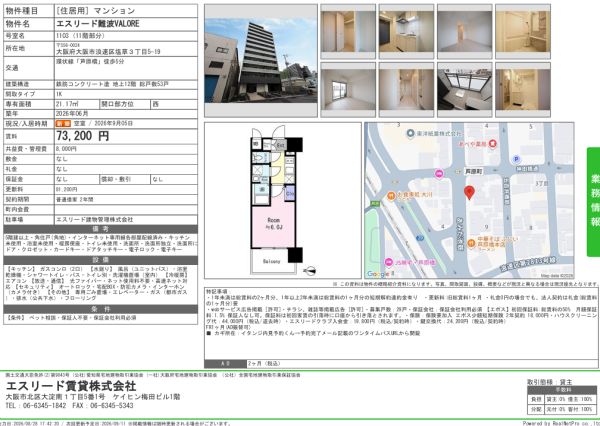Click the red location pin on the map

point(469,193)
